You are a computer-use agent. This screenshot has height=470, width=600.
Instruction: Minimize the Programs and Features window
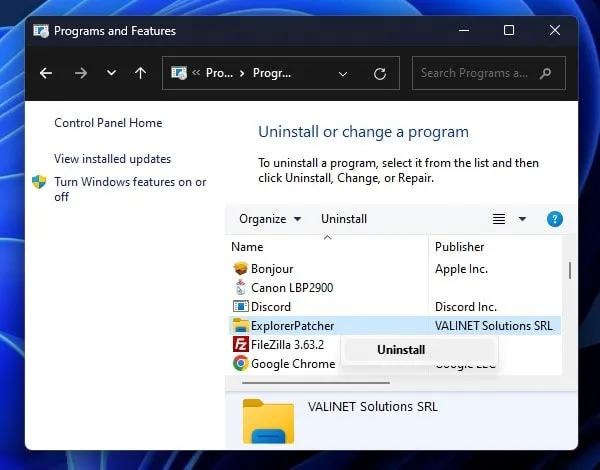point(464,30)
